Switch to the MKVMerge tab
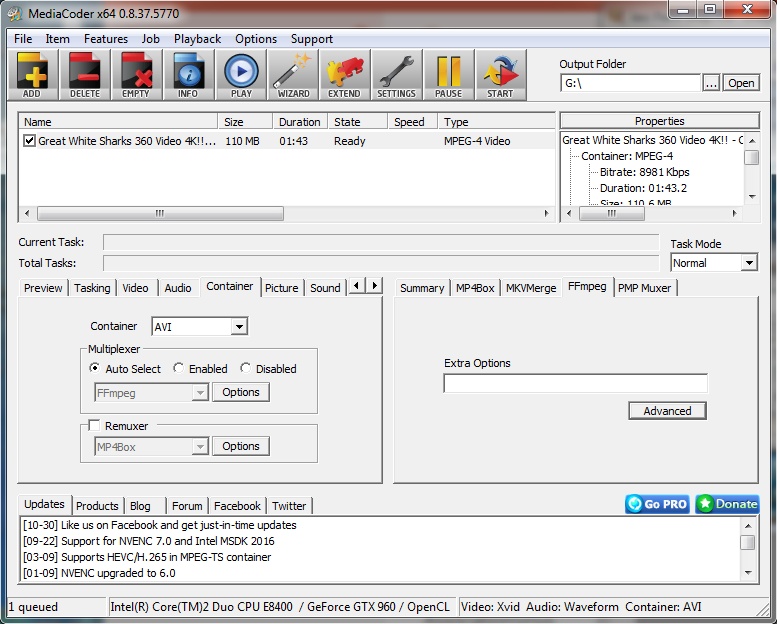The height and width of the screenshot is (624, 777). click(531, 288)
